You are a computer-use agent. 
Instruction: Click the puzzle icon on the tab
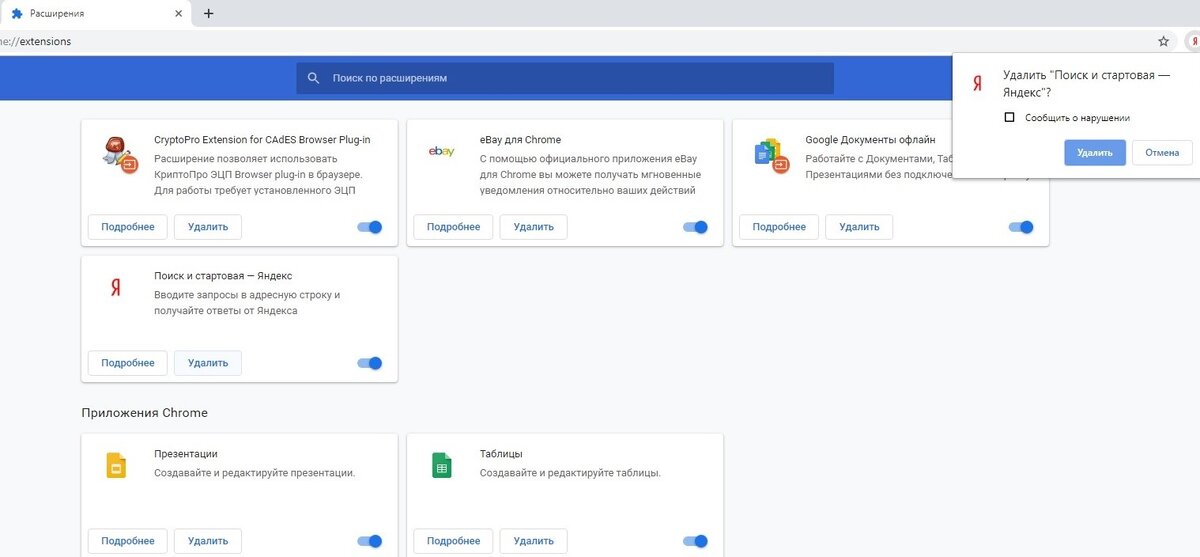click(x=17, y=14)
